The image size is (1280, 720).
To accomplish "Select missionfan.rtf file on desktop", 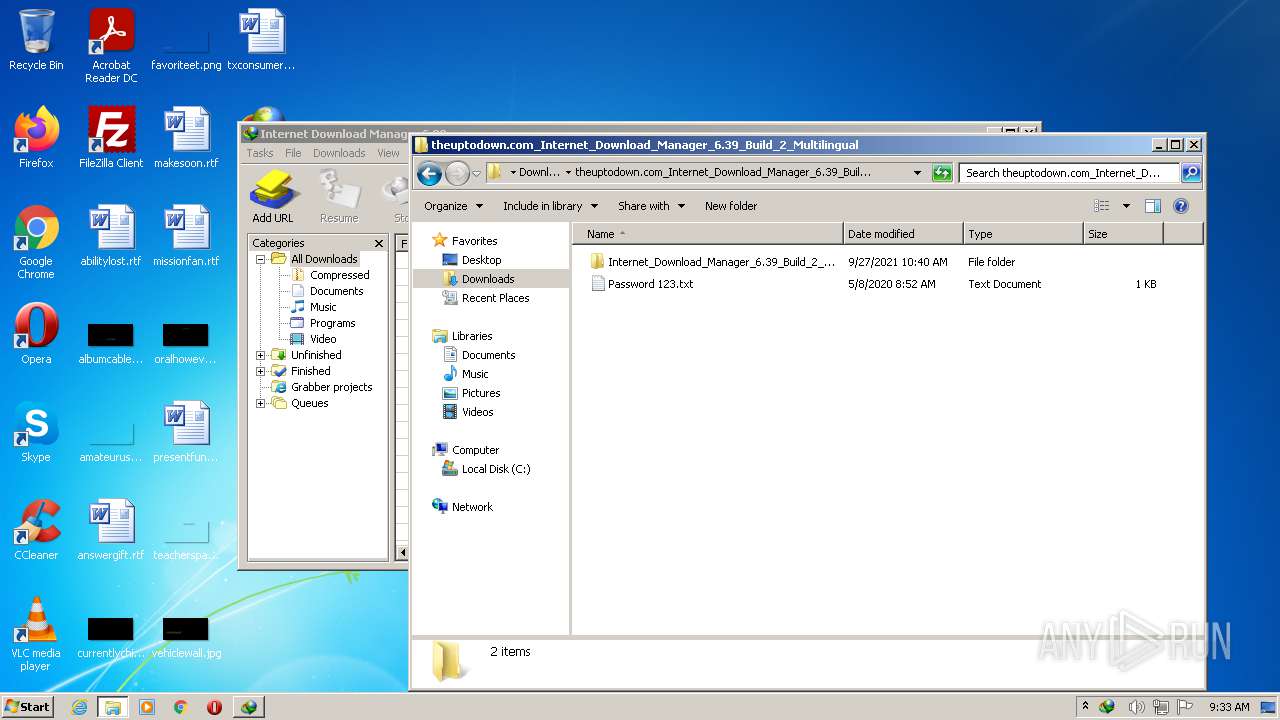I will [x=186, y=236].
